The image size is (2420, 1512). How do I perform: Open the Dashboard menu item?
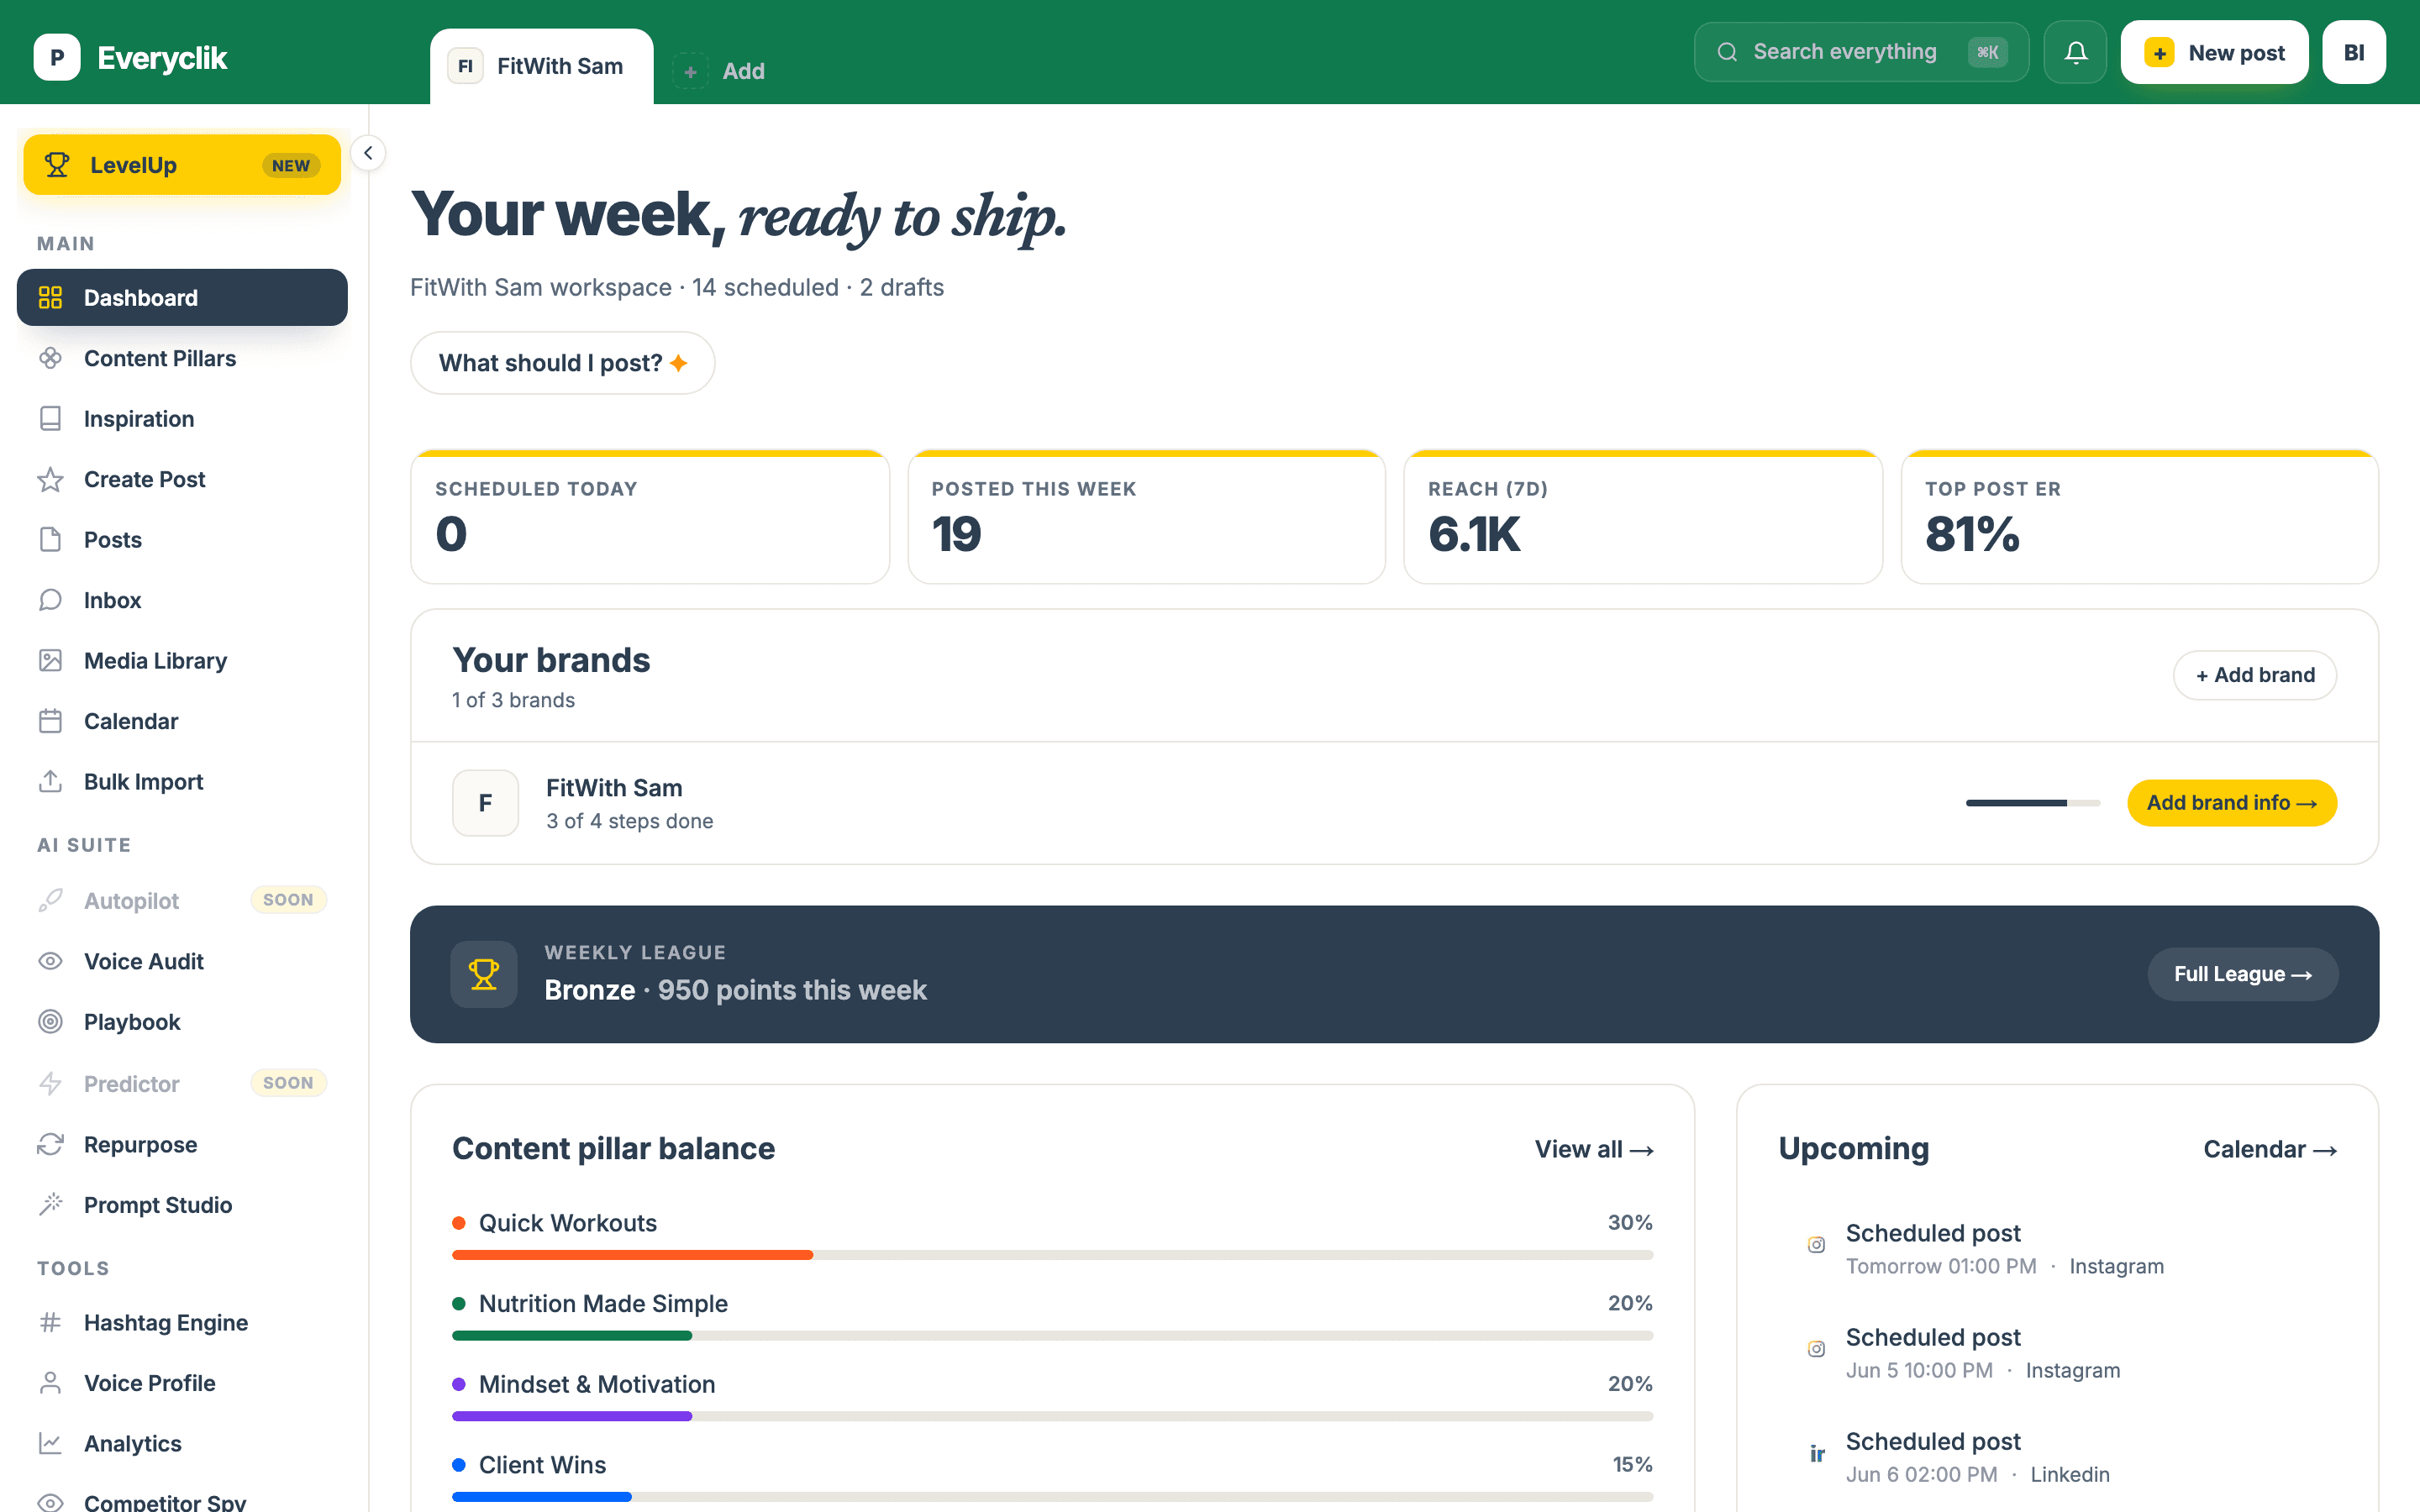pyautogui.click(x=182, y=297)
